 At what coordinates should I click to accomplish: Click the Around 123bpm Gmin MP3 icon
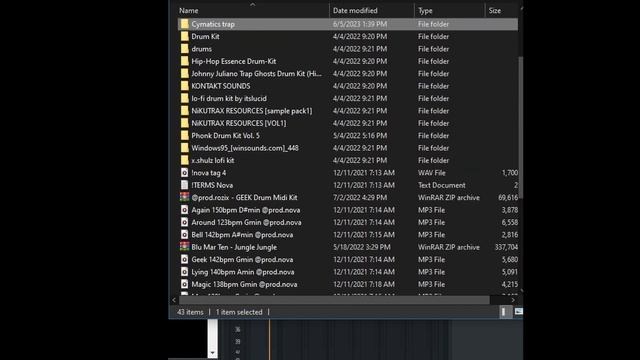[x=184, y=222]
